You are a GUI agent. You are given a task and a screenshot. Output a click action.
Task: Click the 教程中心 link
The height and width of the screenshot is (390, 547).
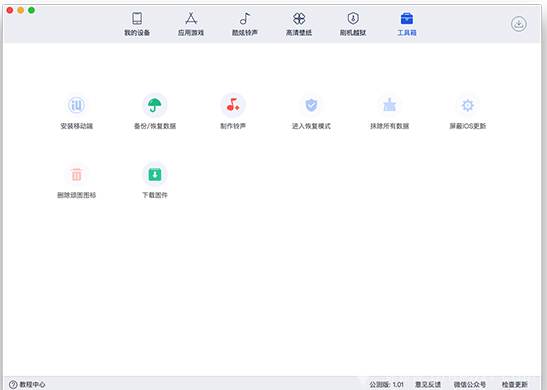(x=32, y=384)
